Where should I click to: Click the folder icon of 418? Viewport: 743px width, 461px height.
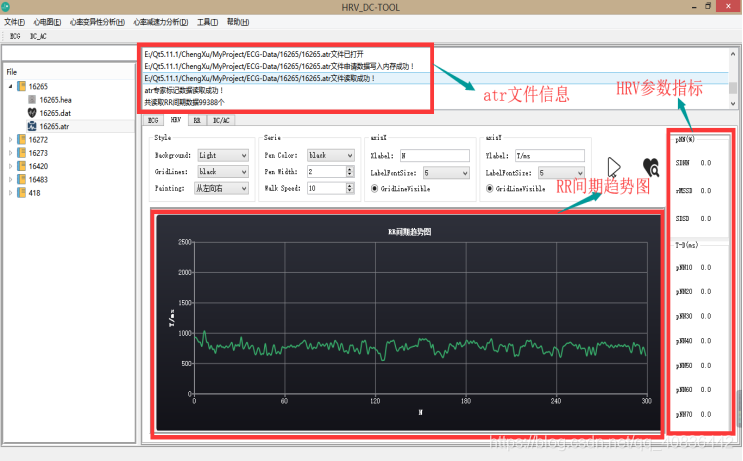[x=21, y=192]
